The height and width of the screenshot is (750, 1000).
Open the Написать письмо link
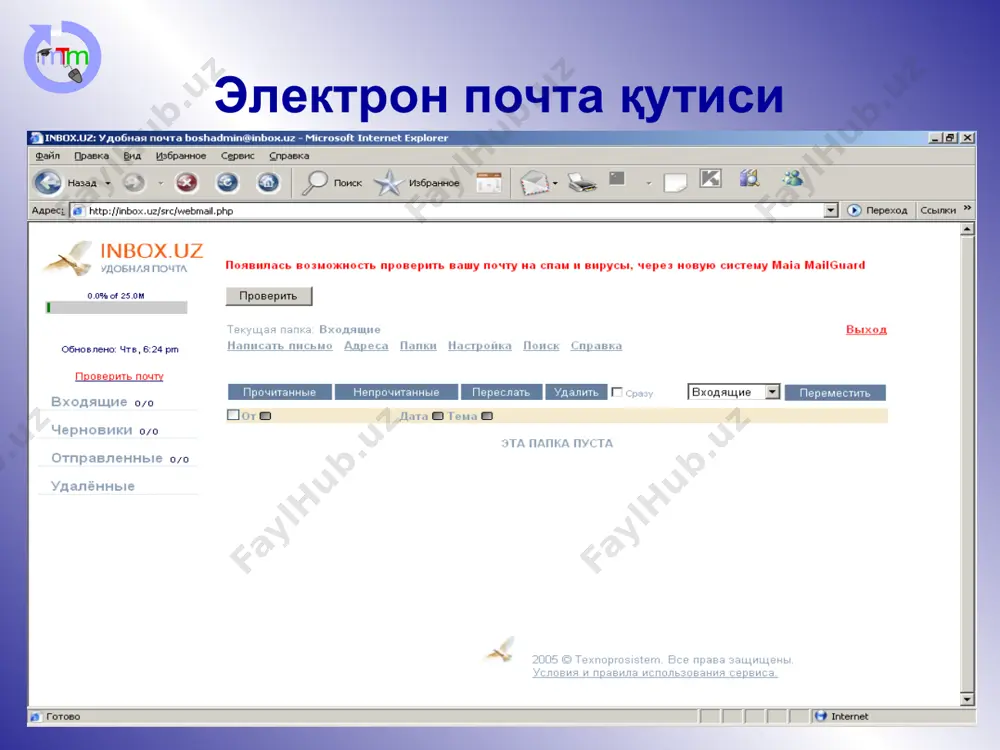280,346
